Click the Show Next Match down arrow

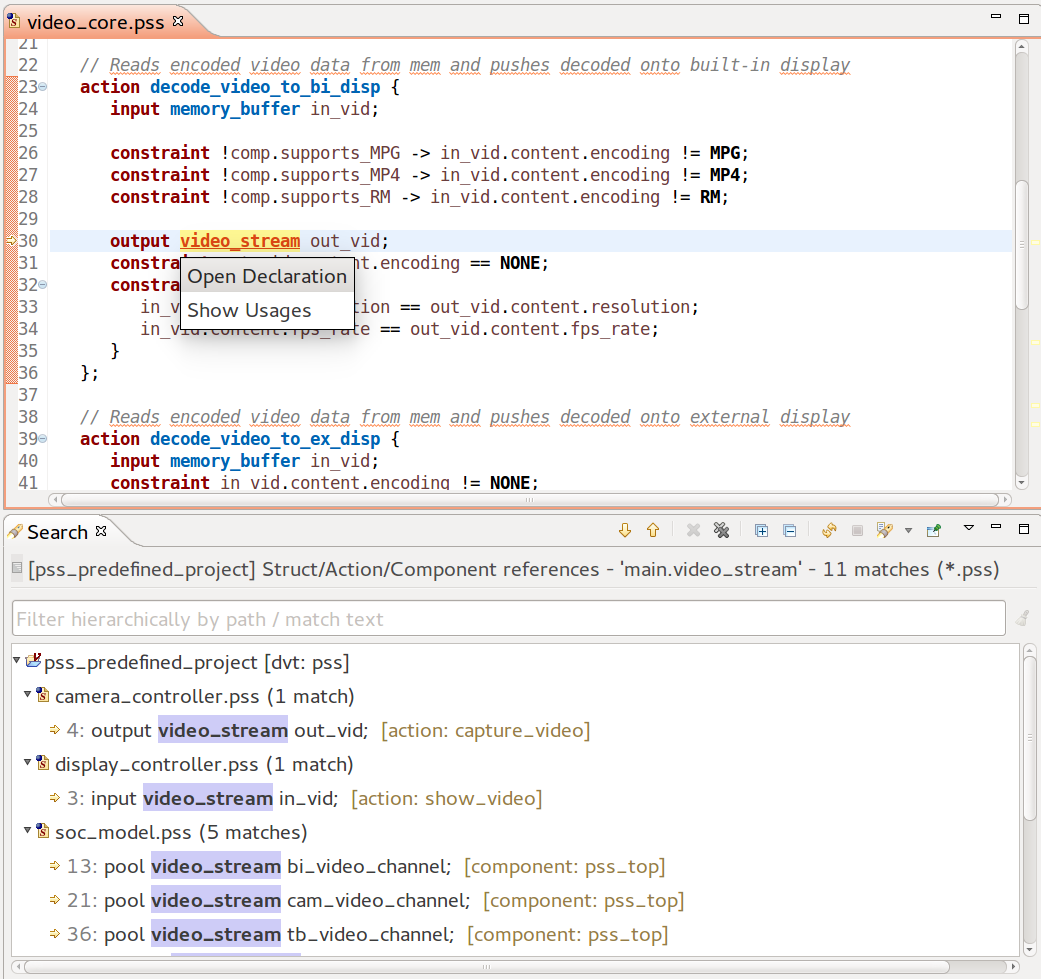(626, 531)
